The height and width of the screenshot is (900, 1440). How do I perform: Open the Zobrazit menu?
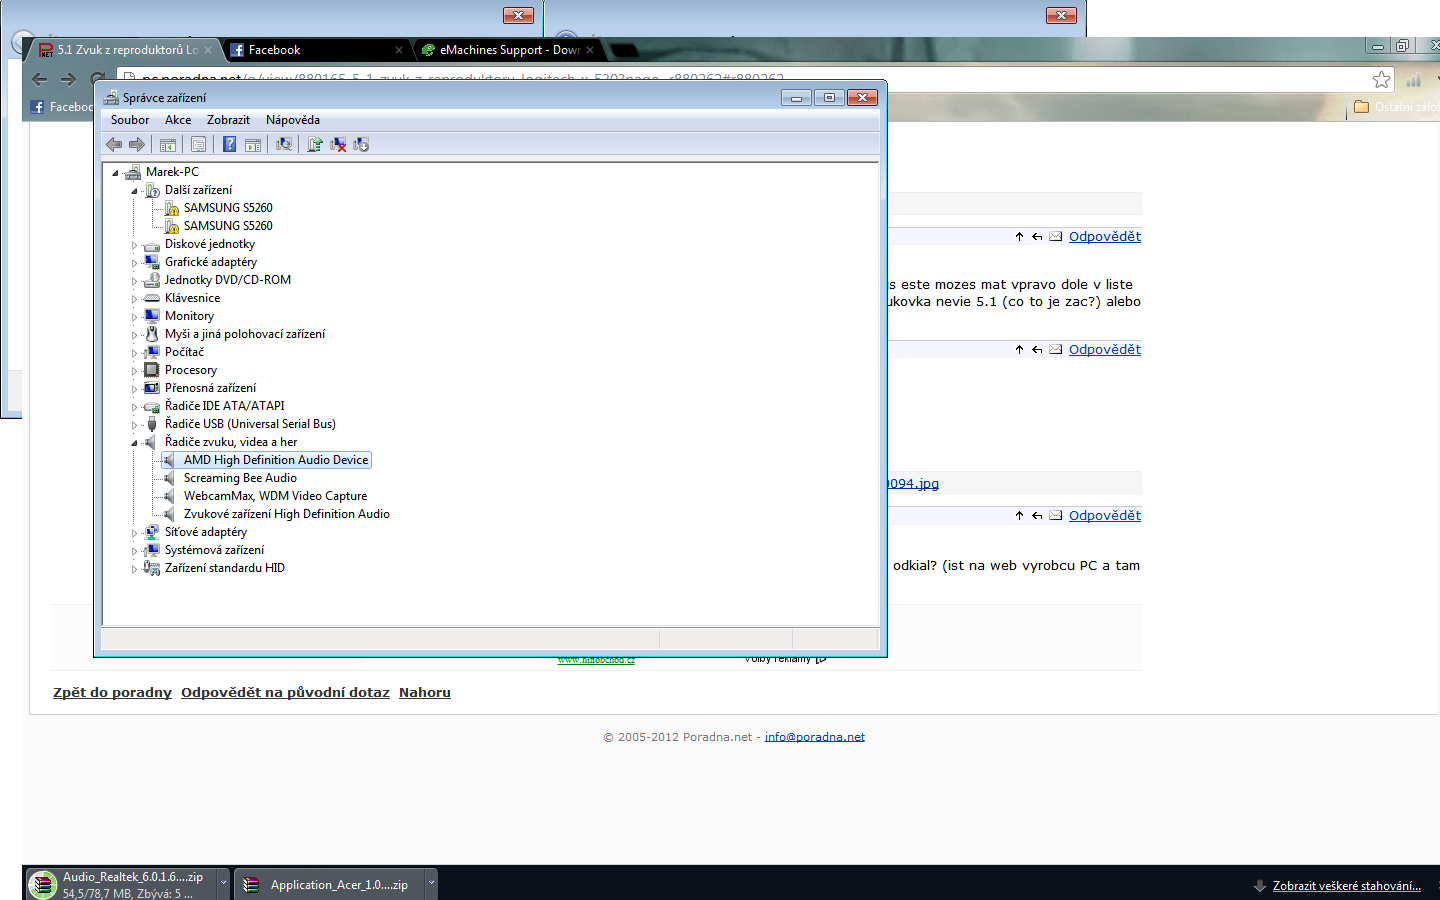coord(228,120)
